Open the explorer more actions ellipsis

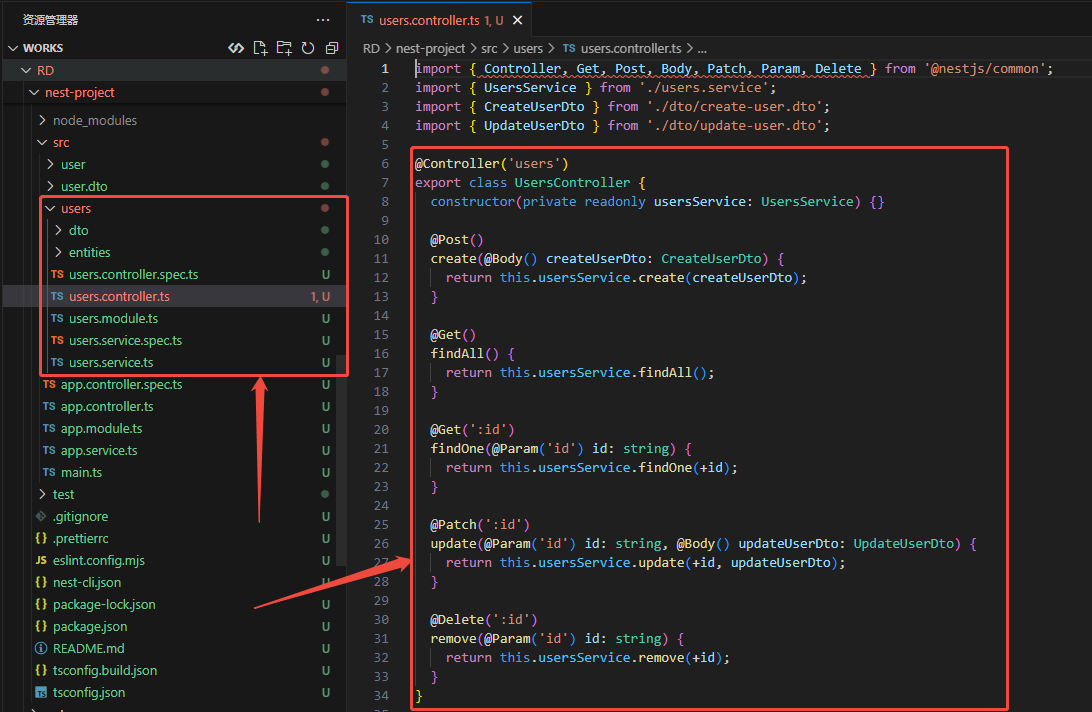[x=322, y=20]
